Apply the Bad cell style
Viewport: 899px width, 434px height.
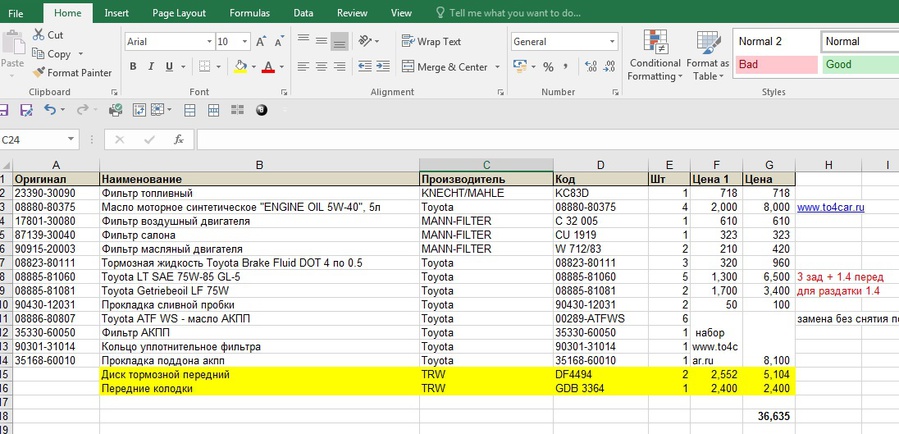[x=776, y=64]
